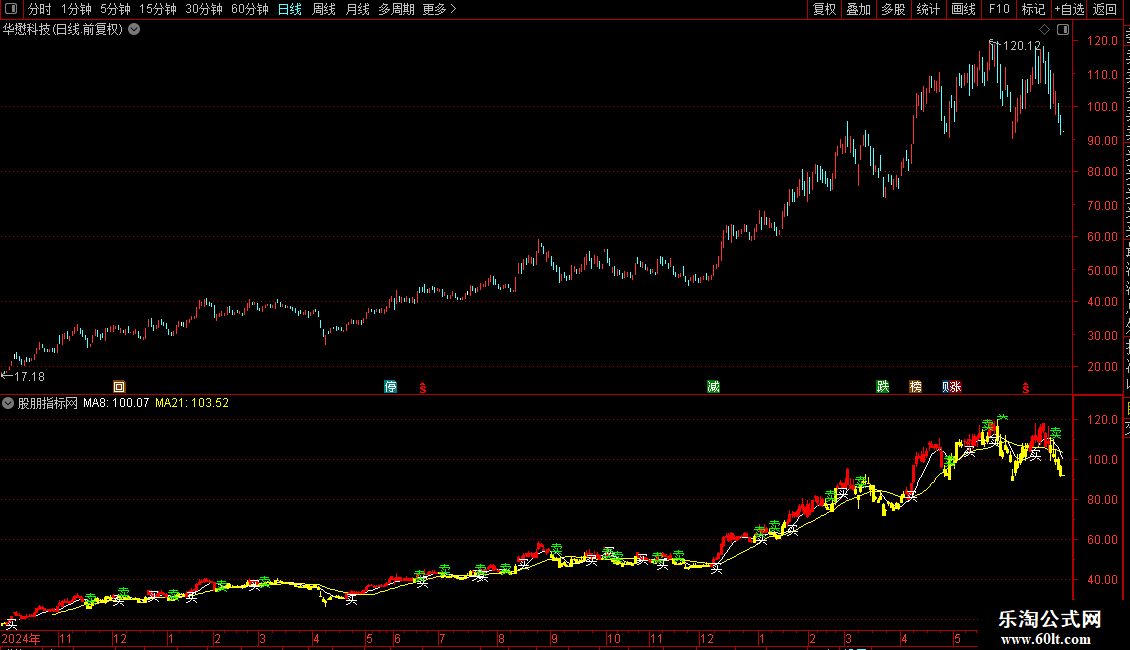The height and width of the screenshot is (650, 1130).
Task: Expand the 更多 periods menu
Action: pyautogui.click(x=439, y=9)
